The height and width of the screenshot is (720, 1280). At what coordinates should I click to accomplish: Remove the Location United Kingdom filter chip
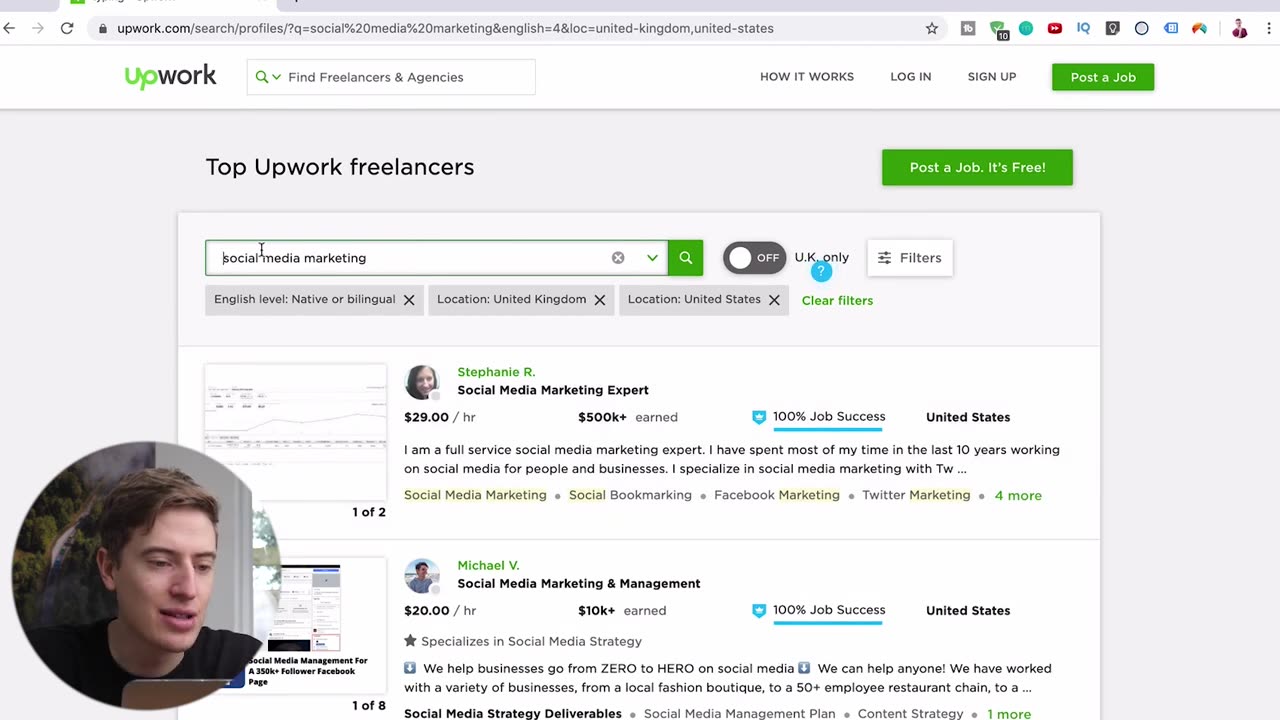[x=600, y=300]
